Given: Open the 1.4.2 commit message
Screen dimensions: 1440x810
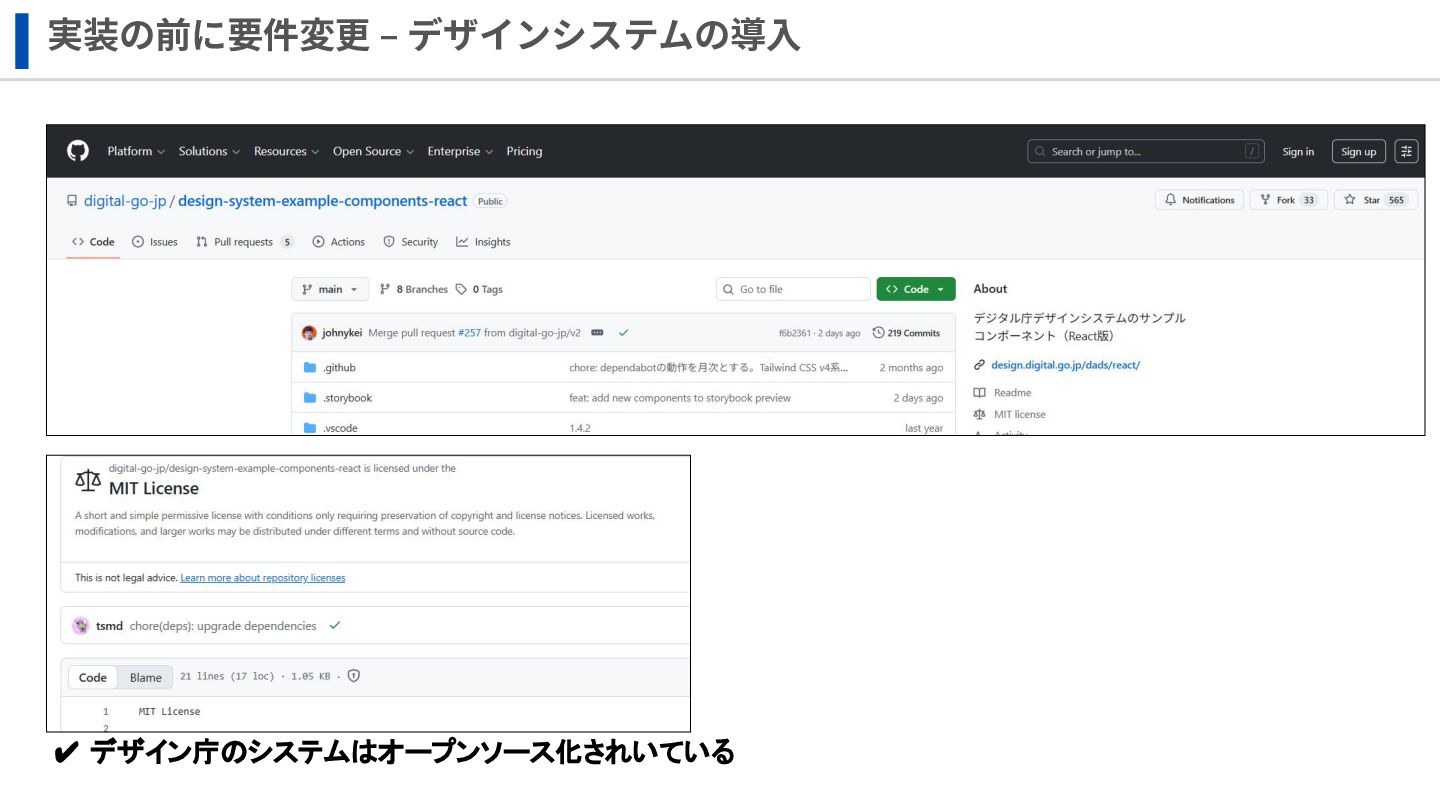Looking at the screenshot, I should tap(580, 428).
